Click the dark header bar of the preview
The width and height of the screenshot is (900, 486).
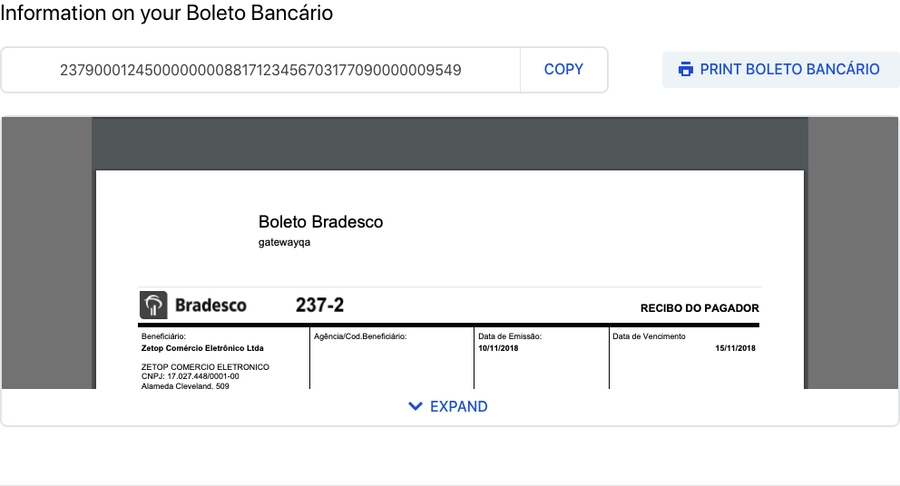[450, 142]
